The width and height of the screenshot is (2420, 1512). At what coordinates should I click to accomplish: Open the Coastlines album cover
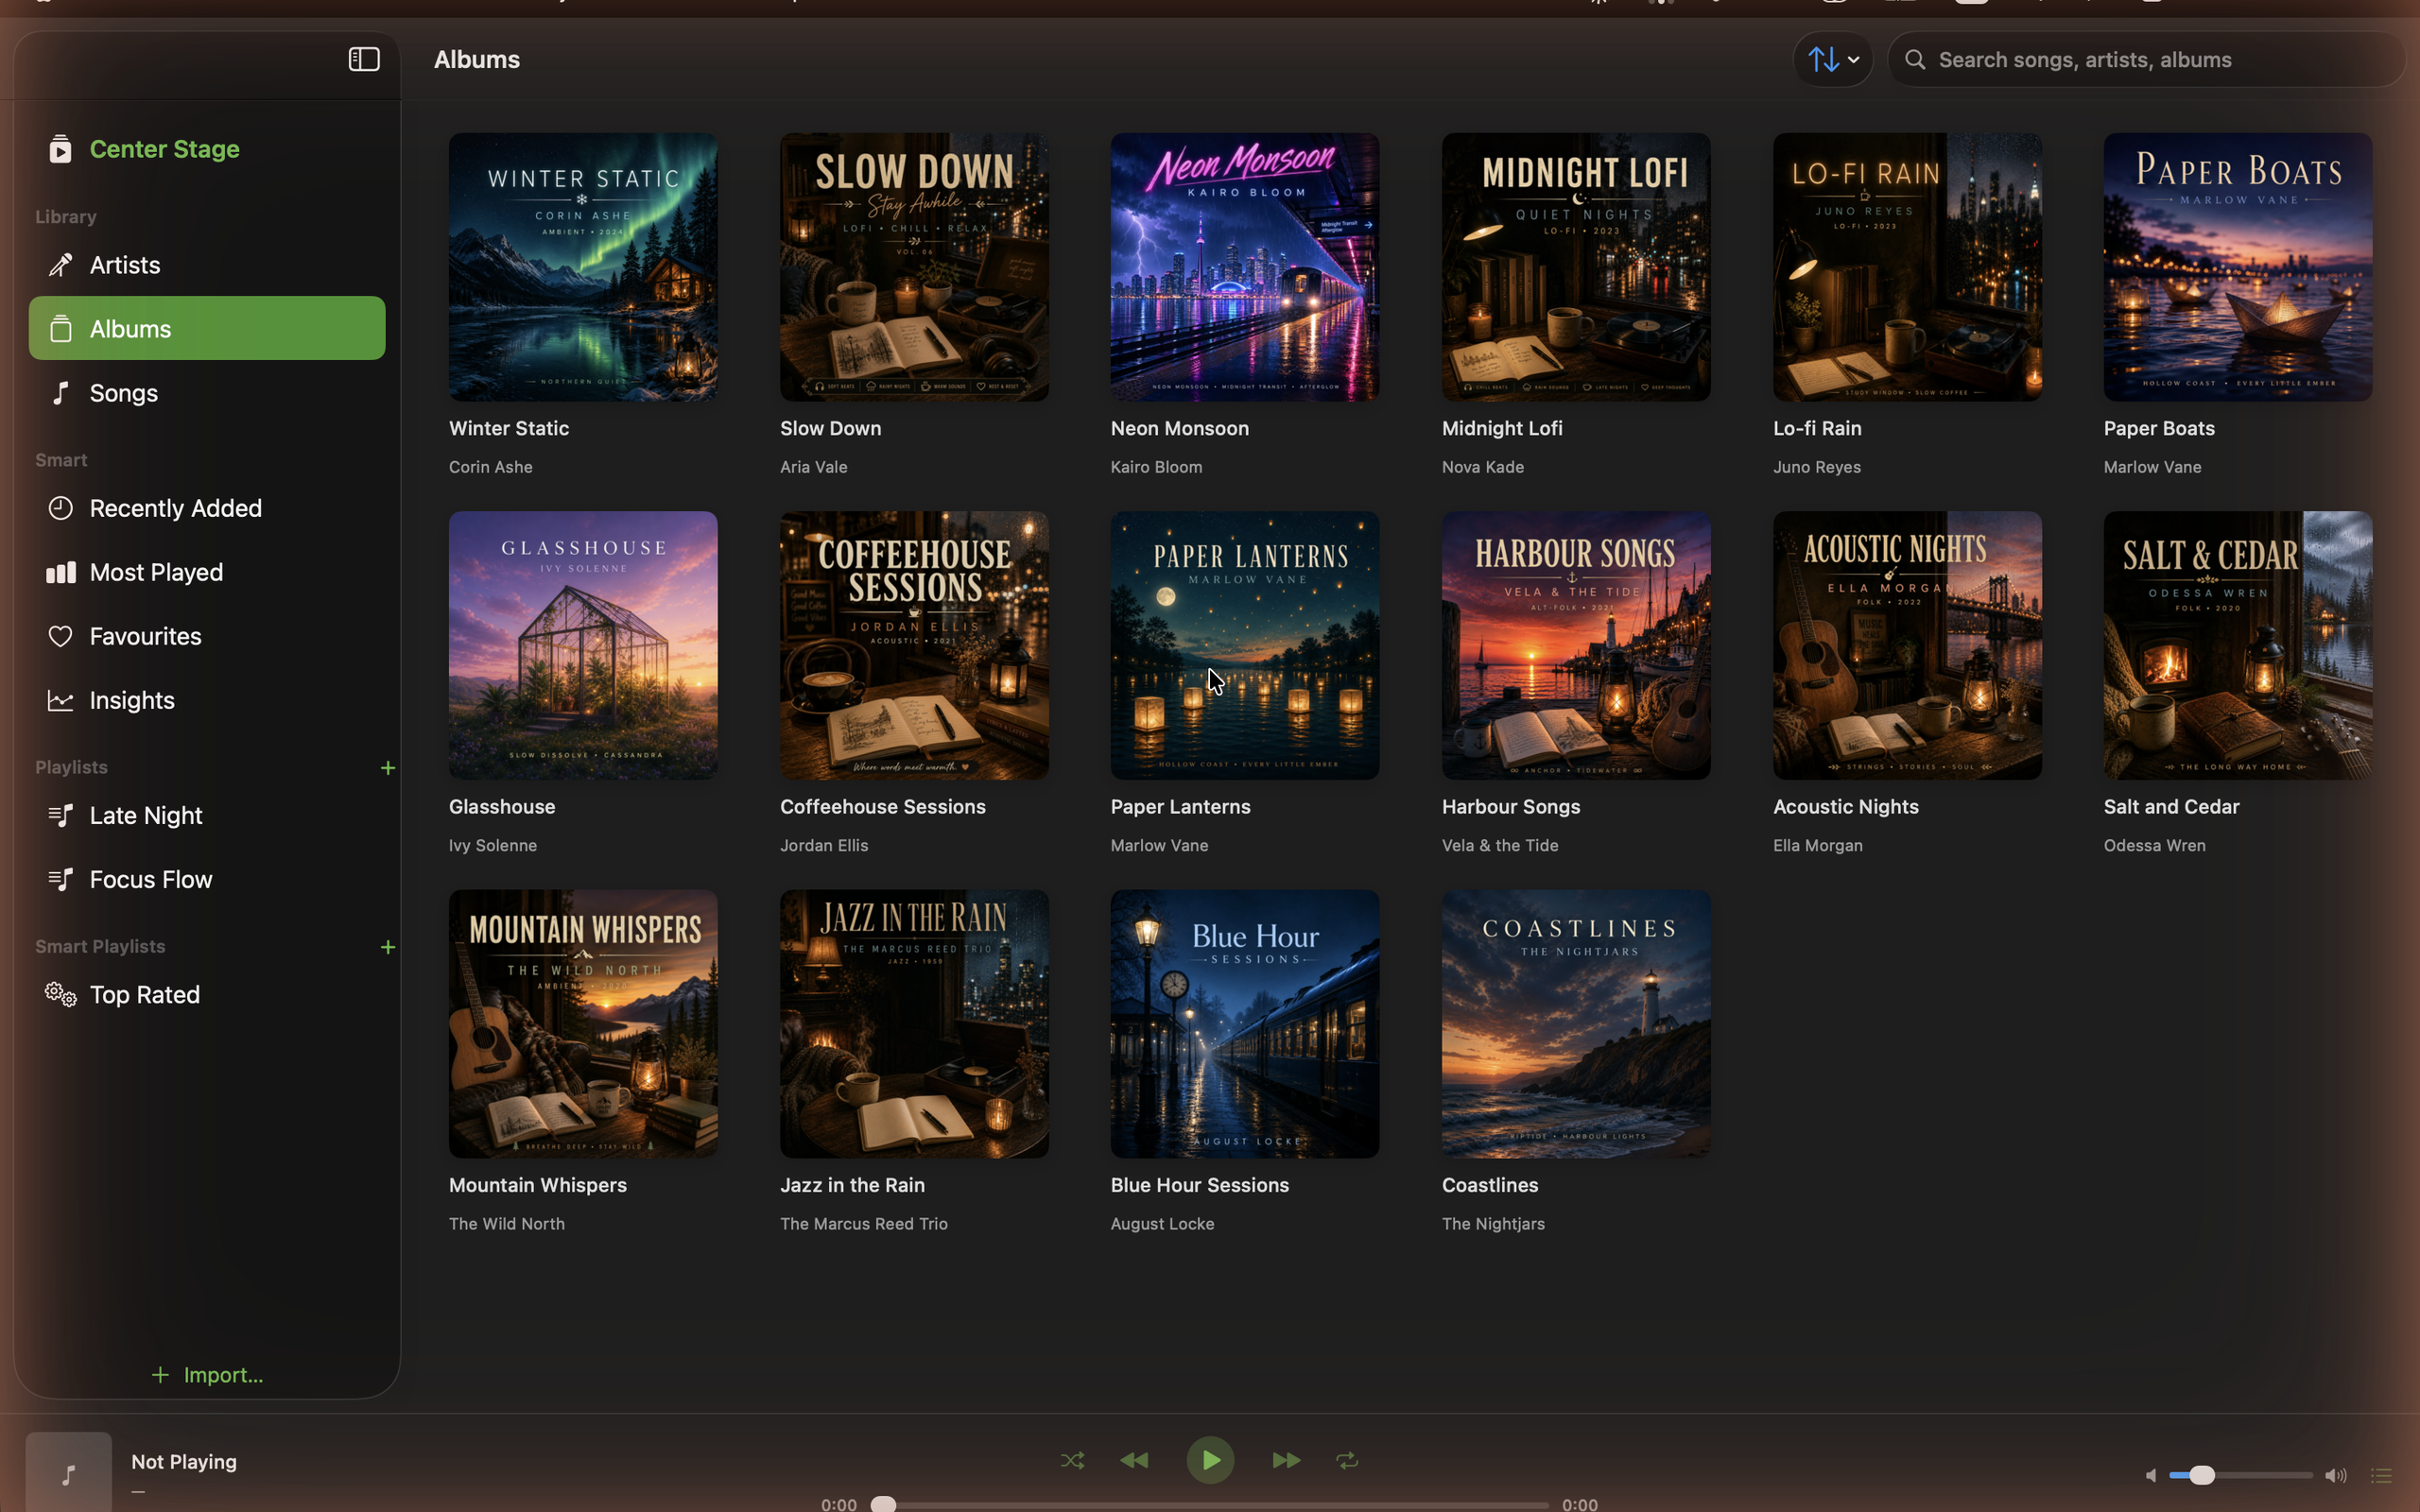click(1576, 1024)
